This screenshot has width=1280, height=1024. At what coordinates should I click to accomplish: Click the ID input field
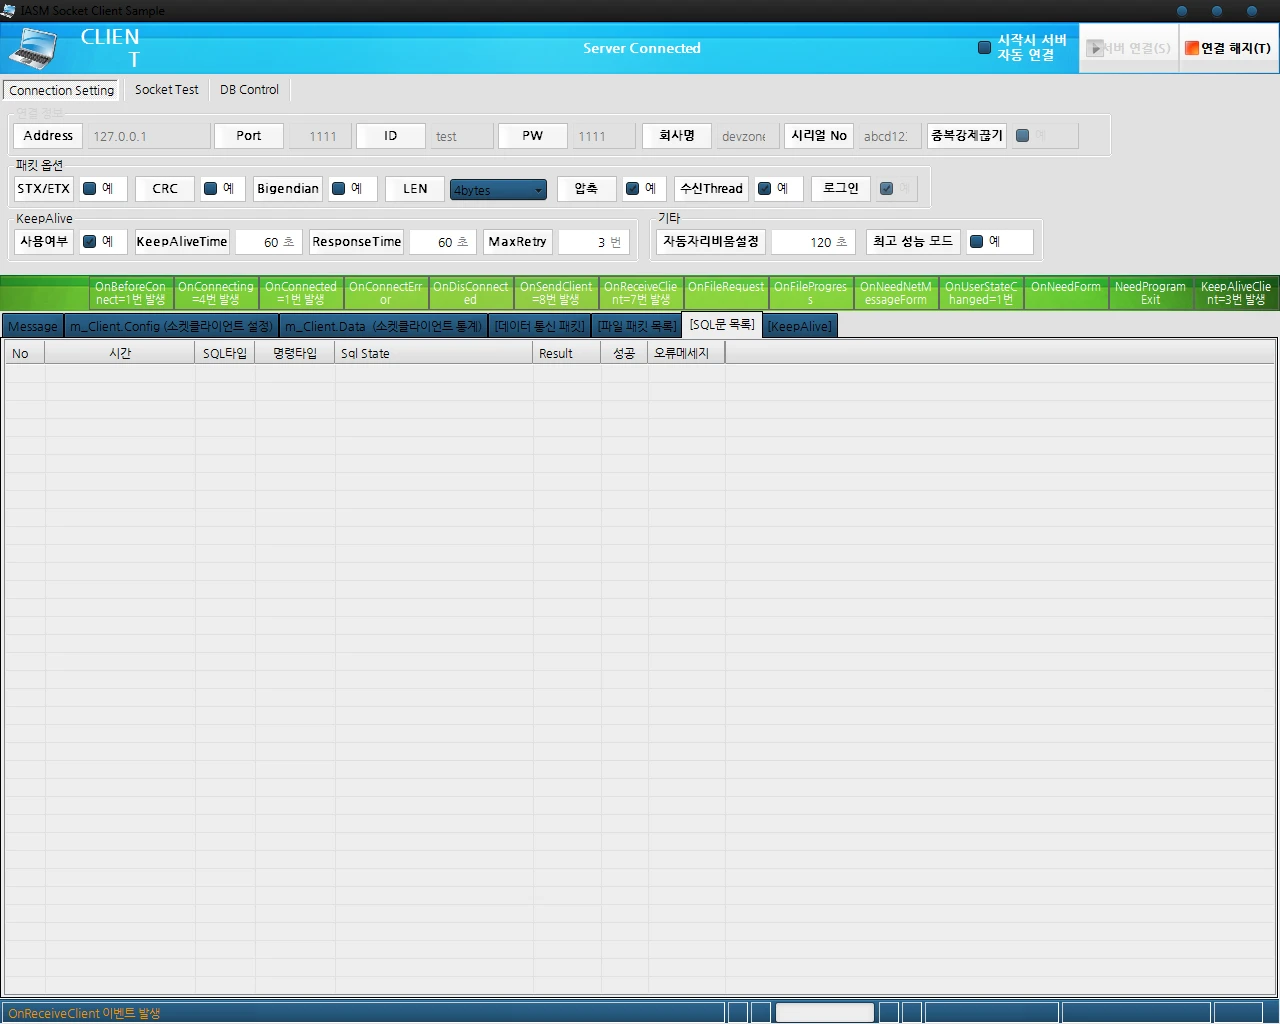point(460,136)
